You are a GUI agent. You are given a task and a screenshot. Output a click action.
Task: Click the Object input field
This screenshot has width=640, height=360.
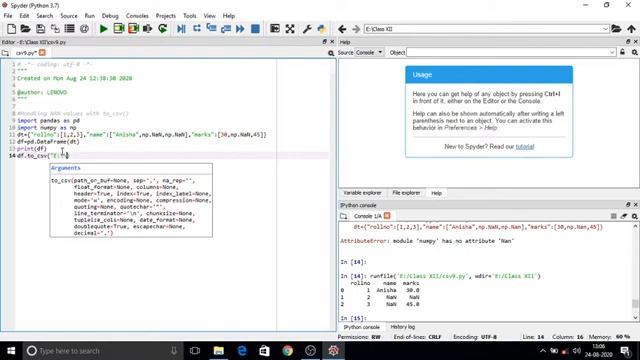507,52
